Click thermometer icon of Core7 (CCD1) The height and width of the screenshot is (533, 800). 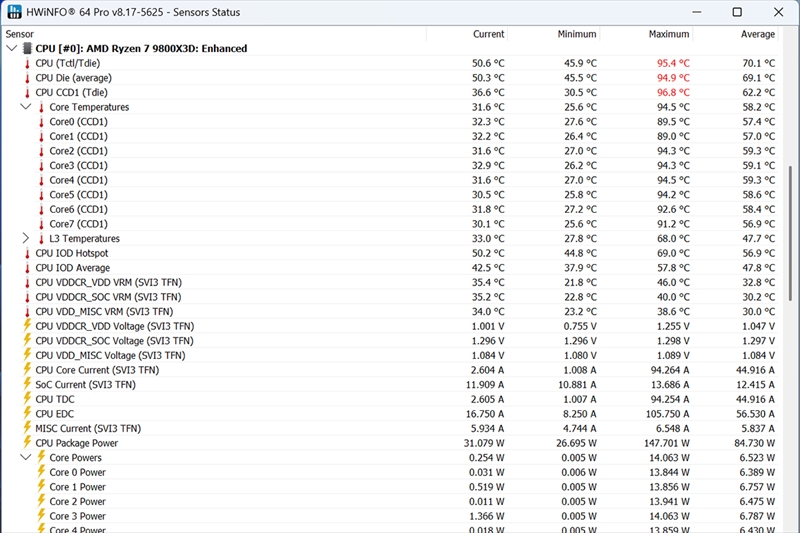click(x=41, y=224)
